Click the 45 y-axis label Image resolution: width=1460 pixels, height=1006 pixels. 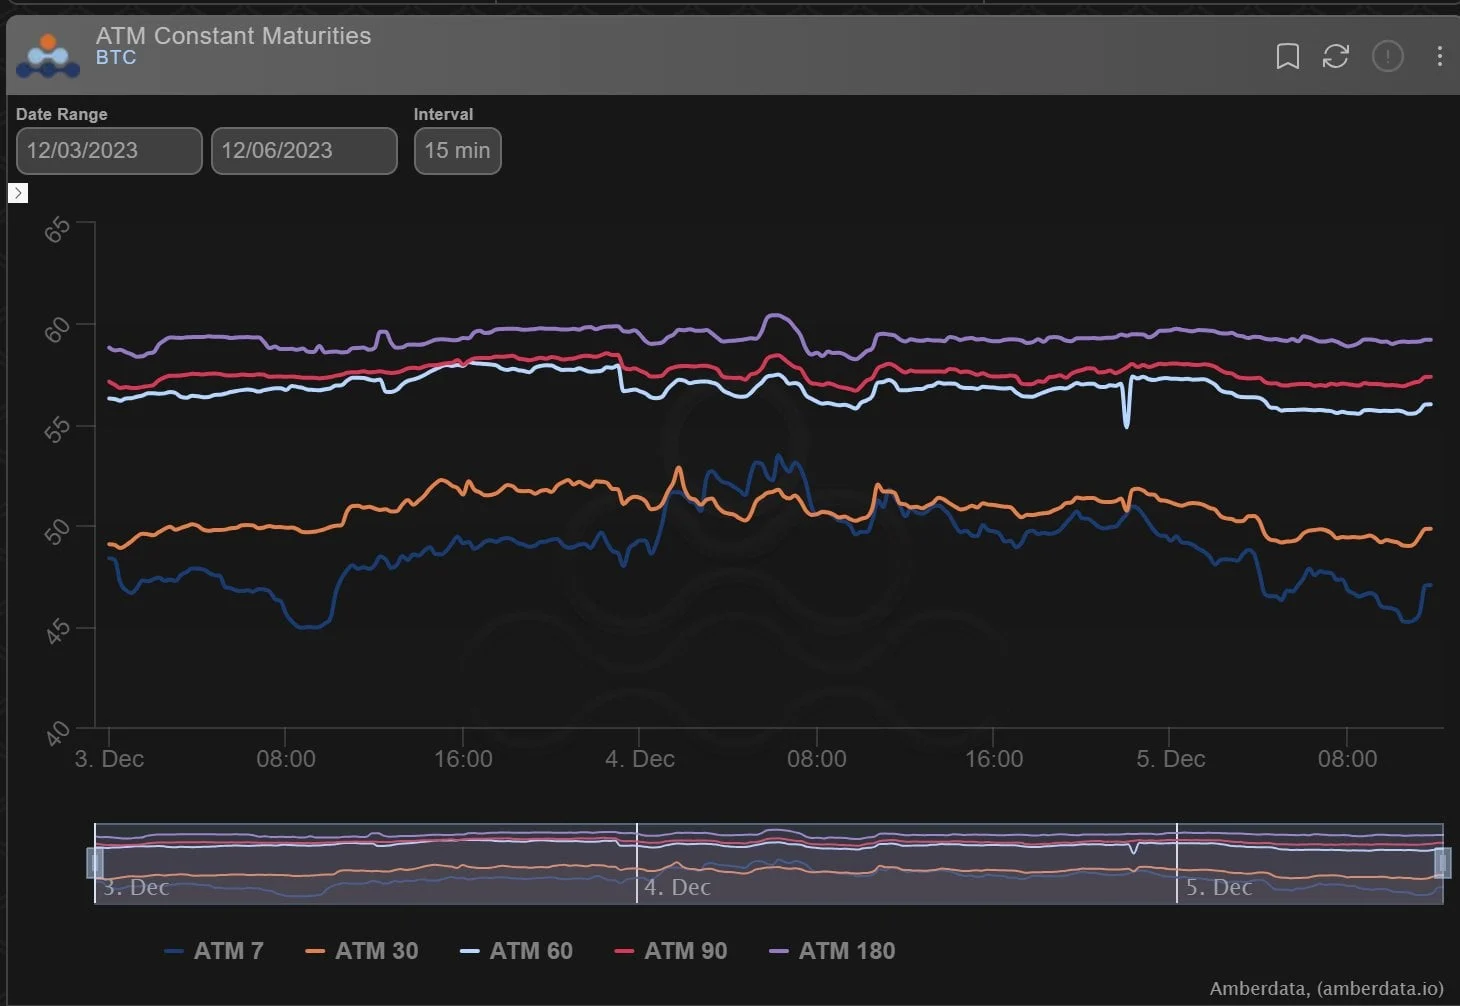click(57, 631)
